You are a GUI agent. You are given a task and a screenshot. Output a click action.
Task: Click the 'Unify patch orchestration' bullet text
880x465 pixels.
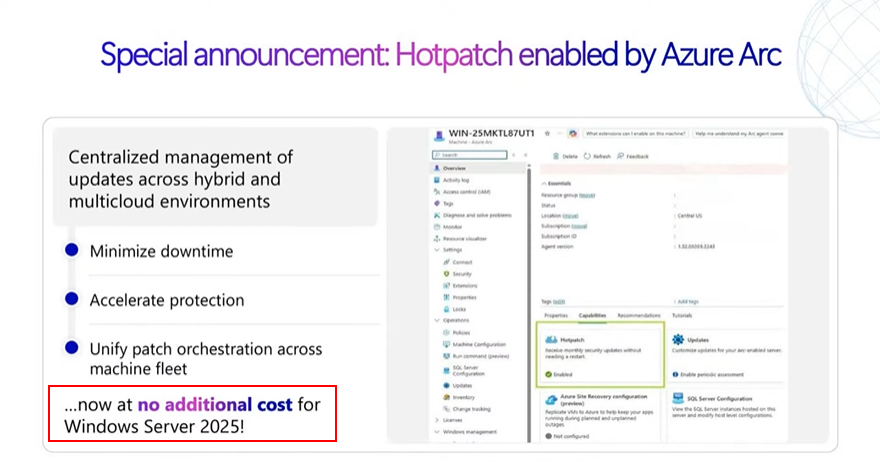205,359
